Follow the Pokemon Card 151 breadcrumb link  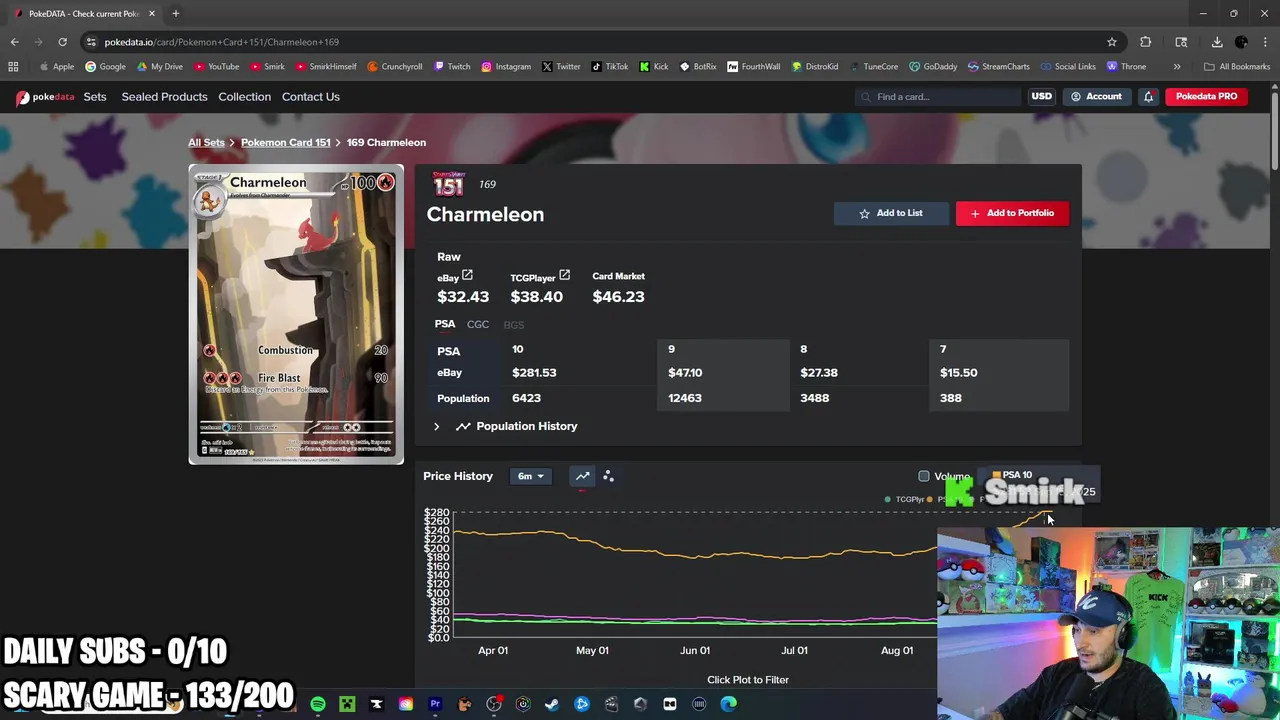click(285, 142)
